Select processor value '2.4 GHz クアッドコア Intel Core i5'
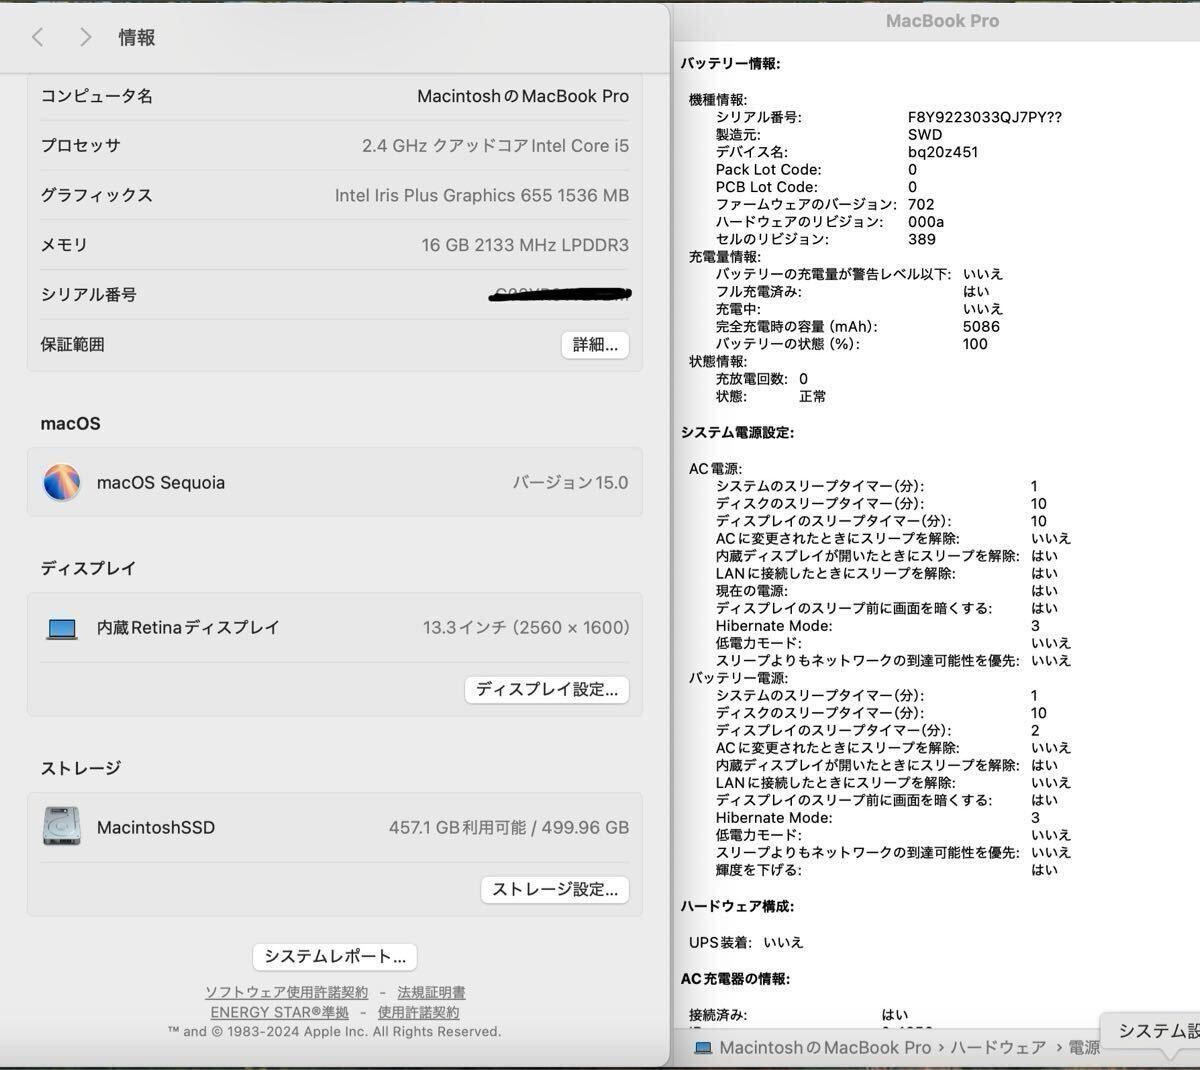Viewport: 1200px width, 1070px height. coord(496,146)
